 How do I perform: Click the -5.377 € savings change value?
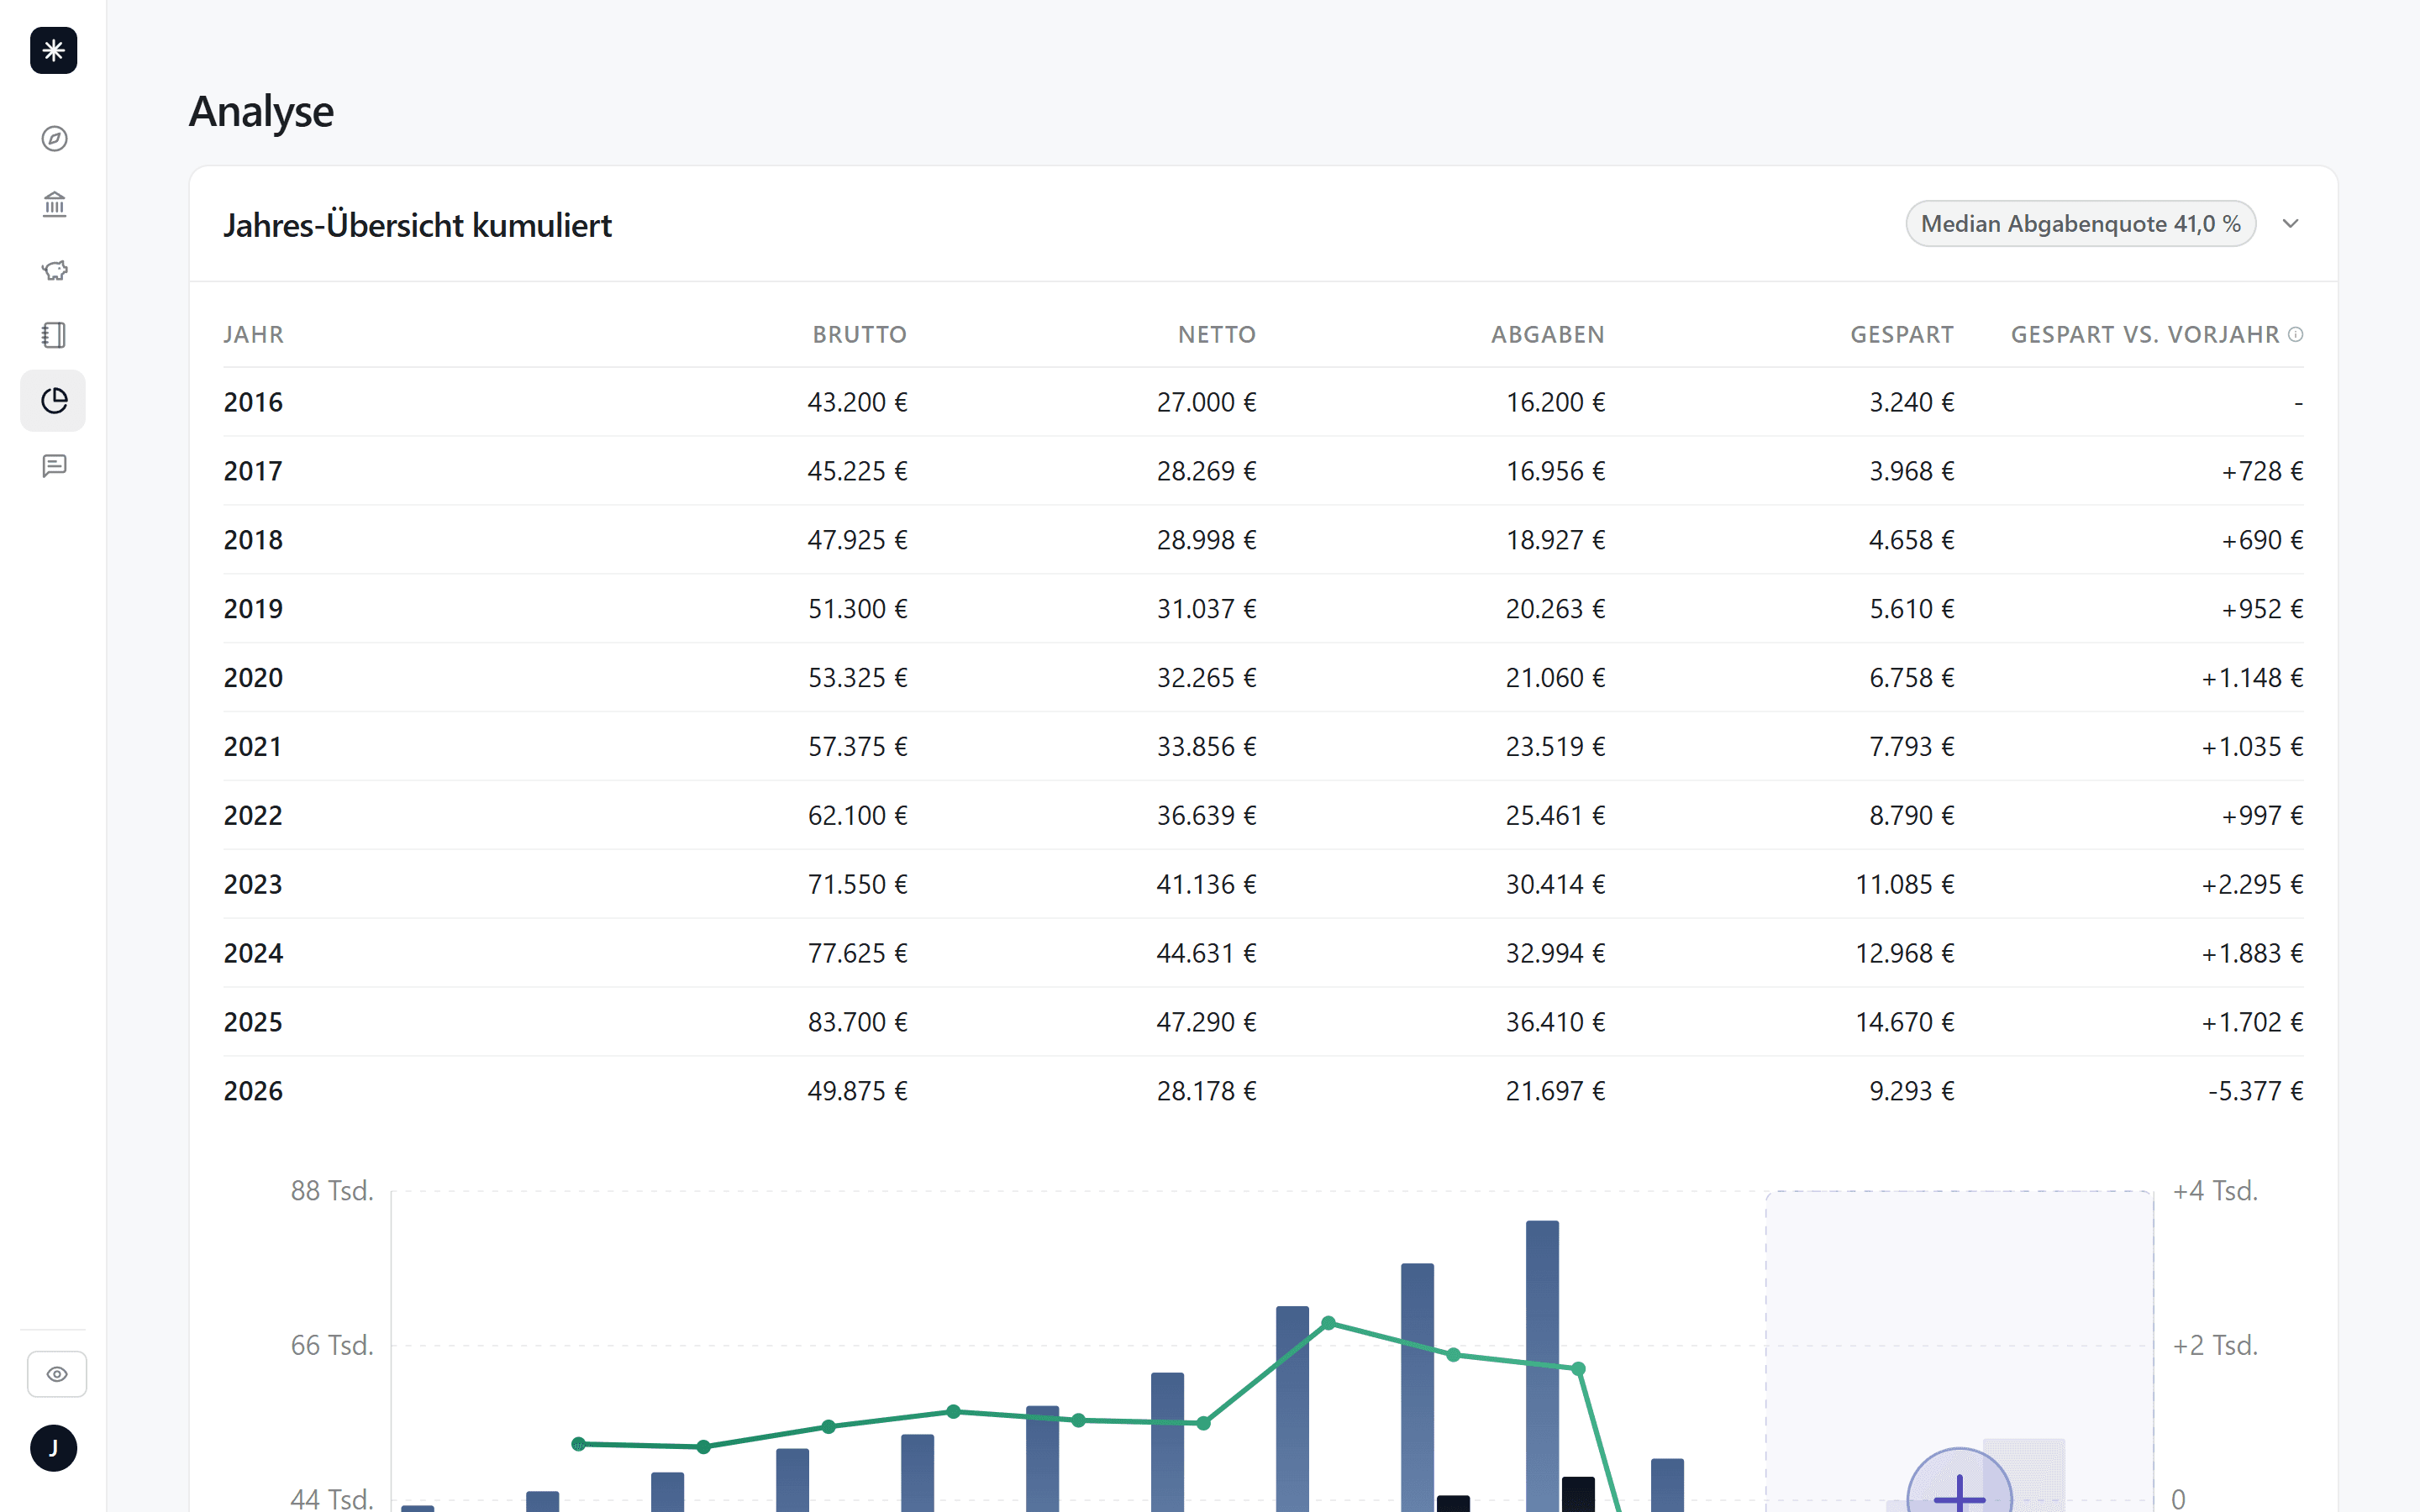(2256, 1093)
